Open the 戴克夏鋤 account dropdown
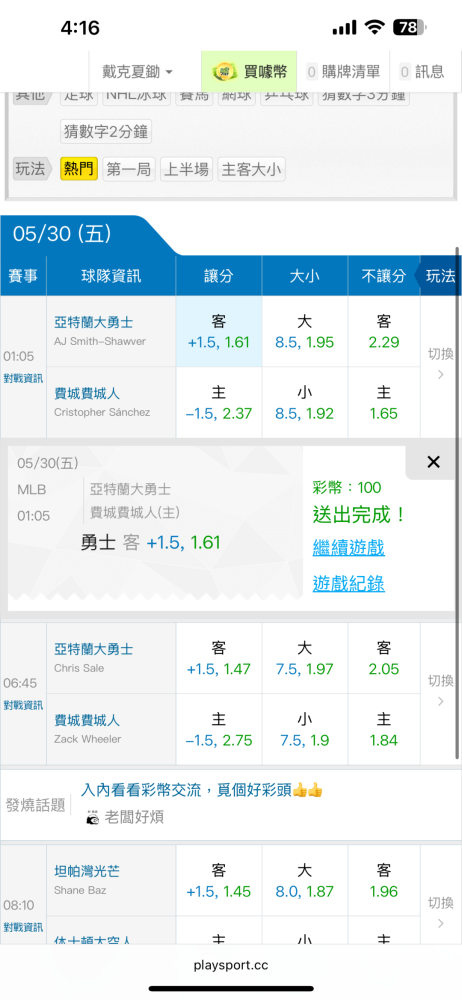Image resolution: width=462 pixels, height=1000 pixels. tap(138, 72)
